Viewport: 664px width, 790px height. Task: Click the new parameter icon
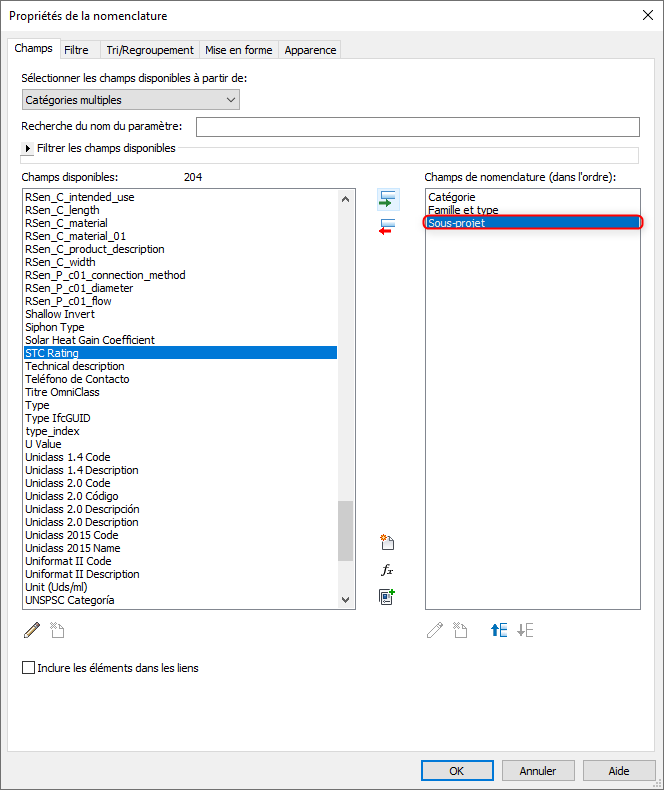387,543
